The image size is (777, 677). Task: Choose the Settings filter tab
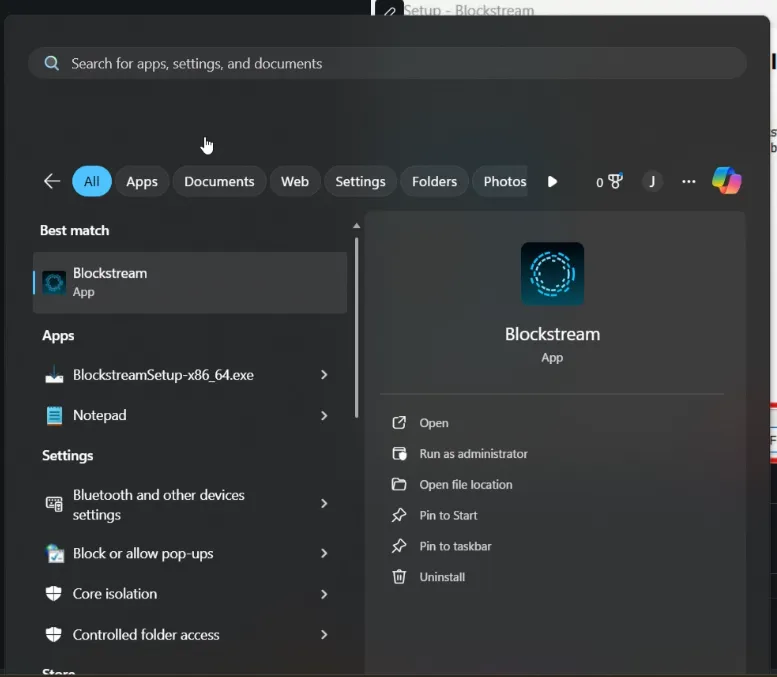pos(360,181)
